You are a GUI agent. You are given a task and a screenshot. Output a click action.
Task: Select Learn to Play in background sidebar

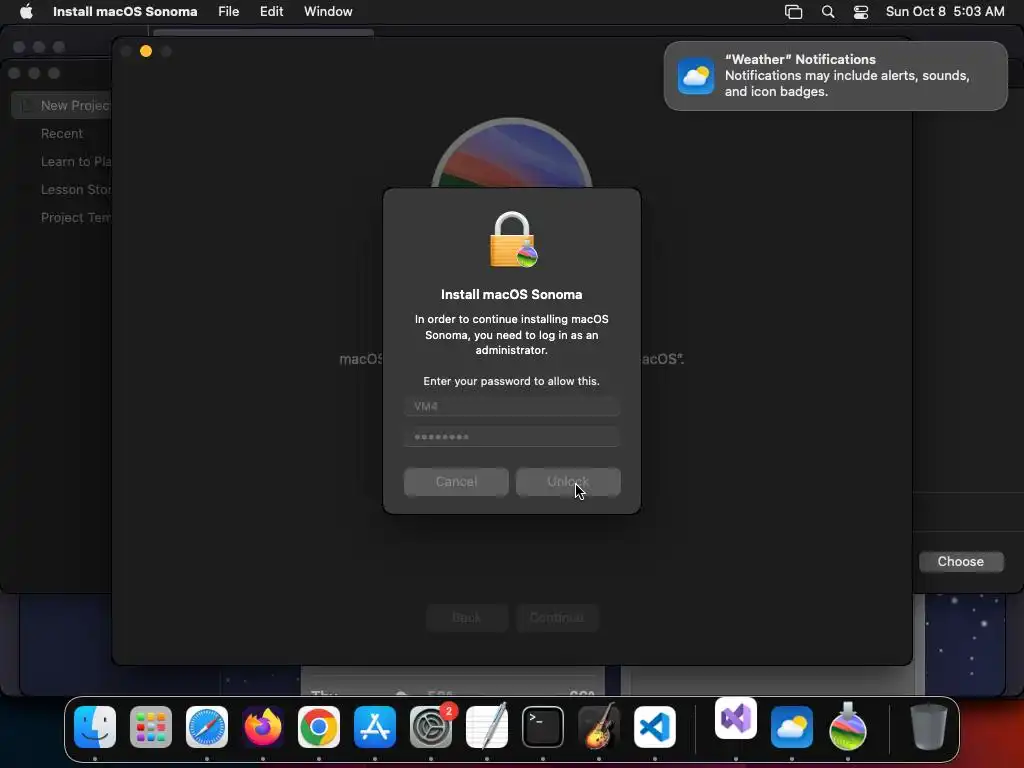coord(76,161)
